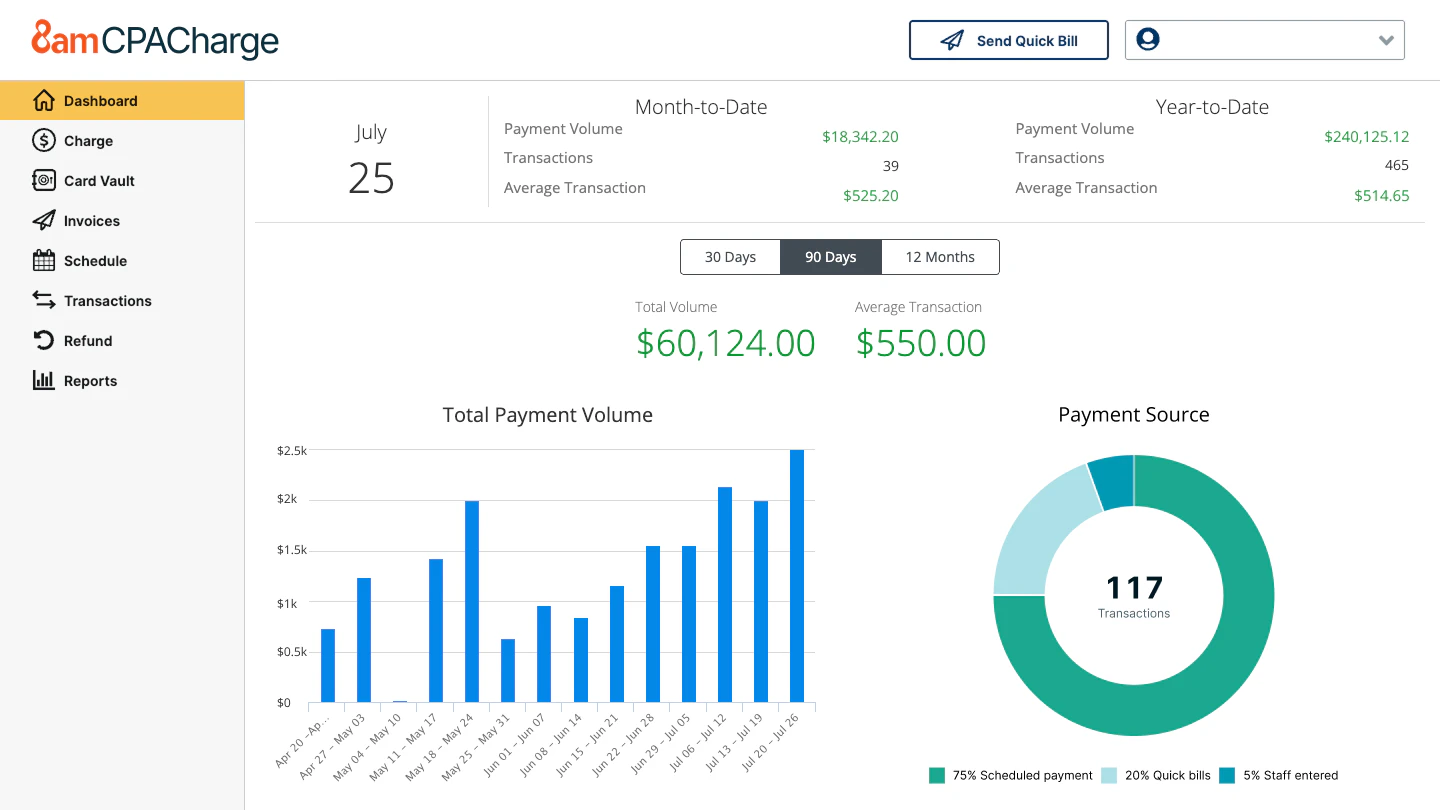
Task: Select the Transactions arrows icon
Action: tap(44, 300)
